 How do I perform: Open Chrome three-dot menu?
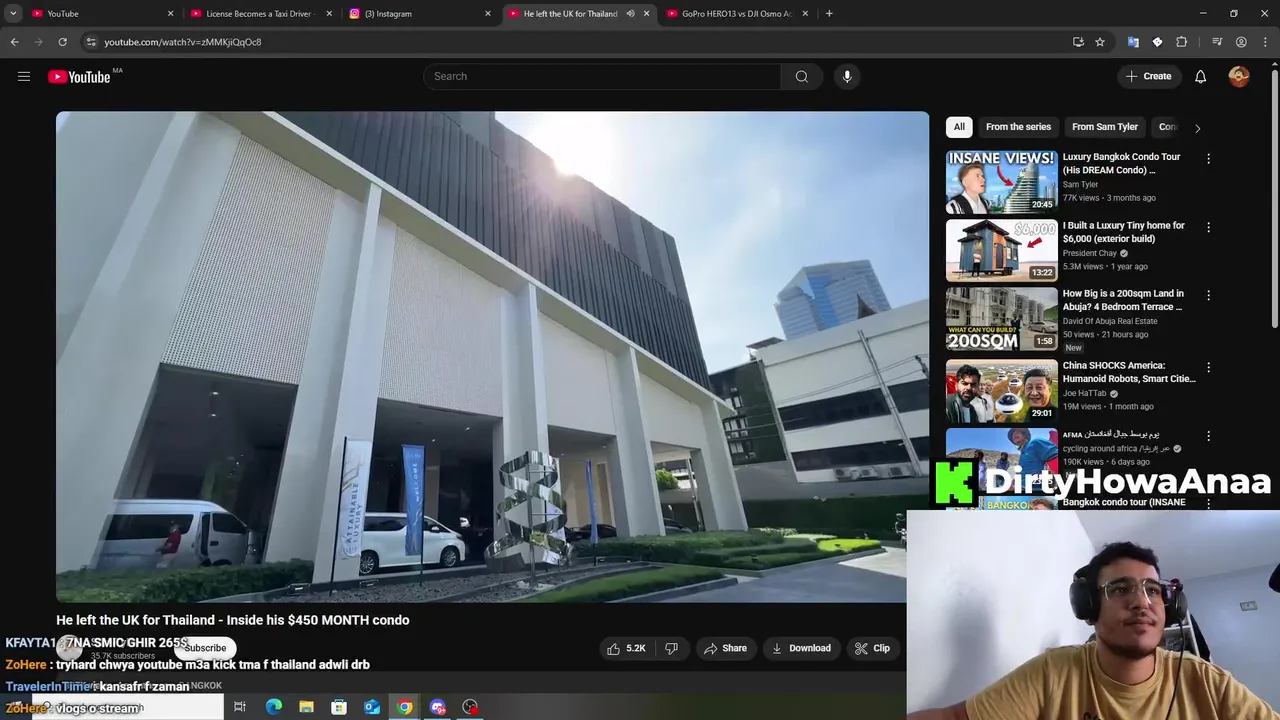coord(1266,42)
